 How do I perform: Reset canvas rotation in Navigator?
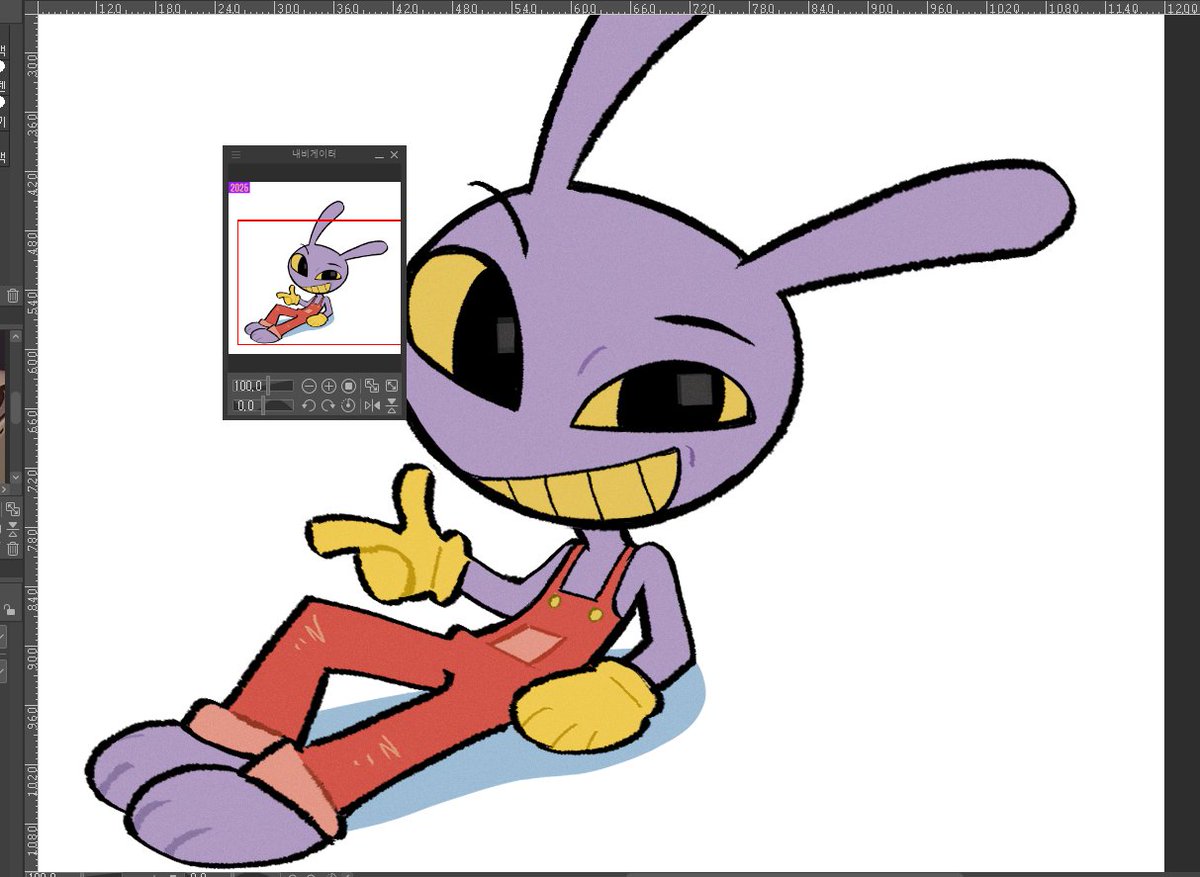pyautogui.click(x=348, y=405)
